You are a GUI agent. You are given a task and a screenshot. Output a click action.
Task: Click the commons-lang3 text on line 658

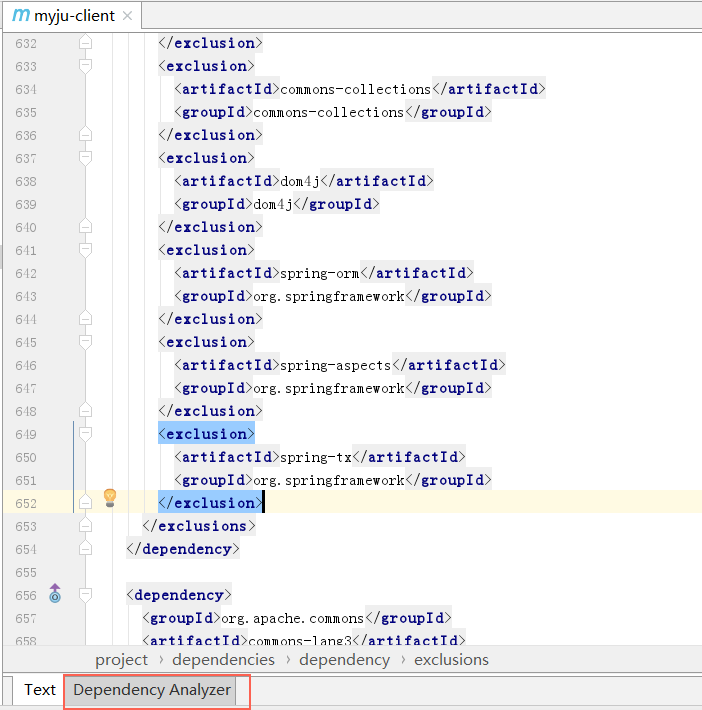pos(300,640)
